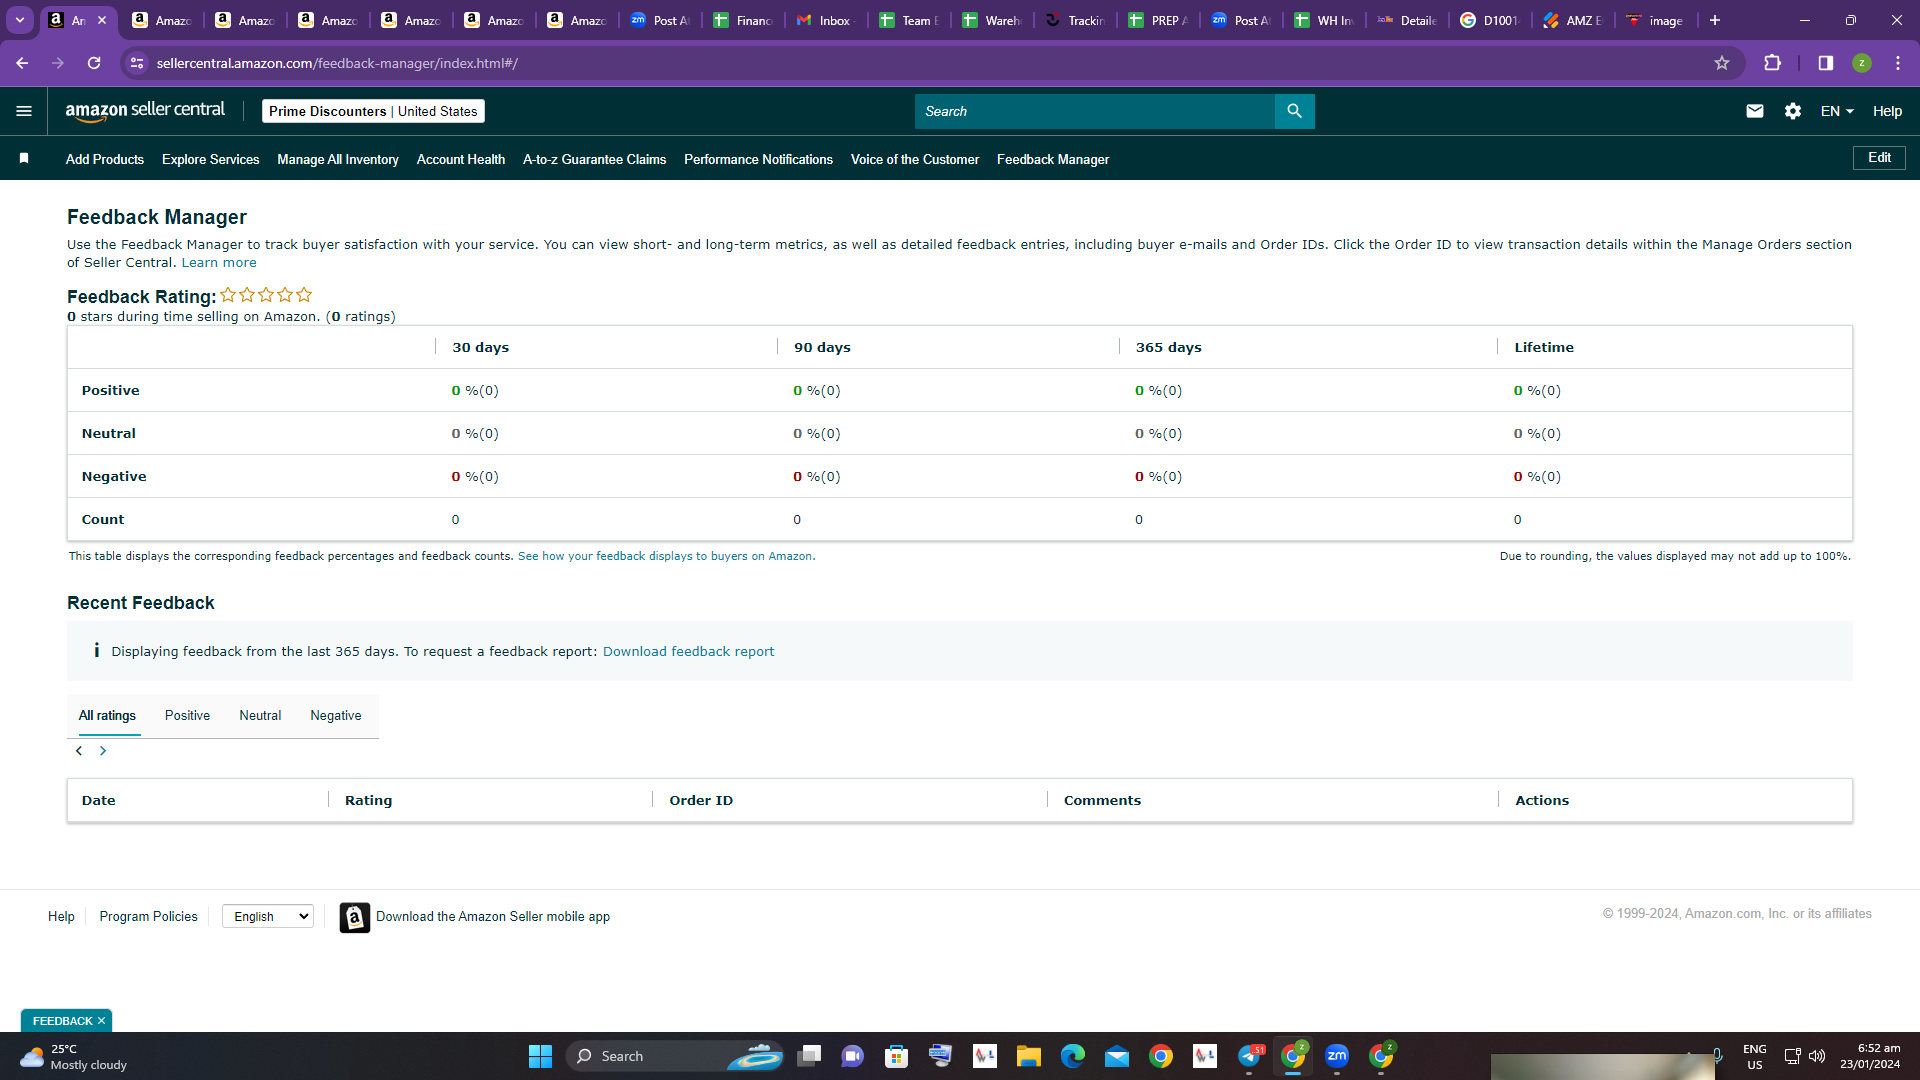
Task: Open Performance Notifications
Action: pos(758,159)
